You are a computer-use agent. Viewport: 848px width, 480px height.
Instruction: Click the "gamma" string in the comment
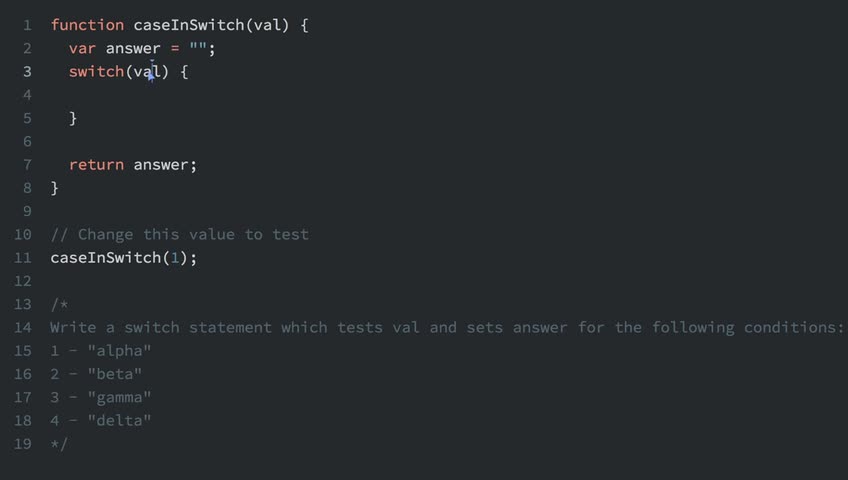119,397
